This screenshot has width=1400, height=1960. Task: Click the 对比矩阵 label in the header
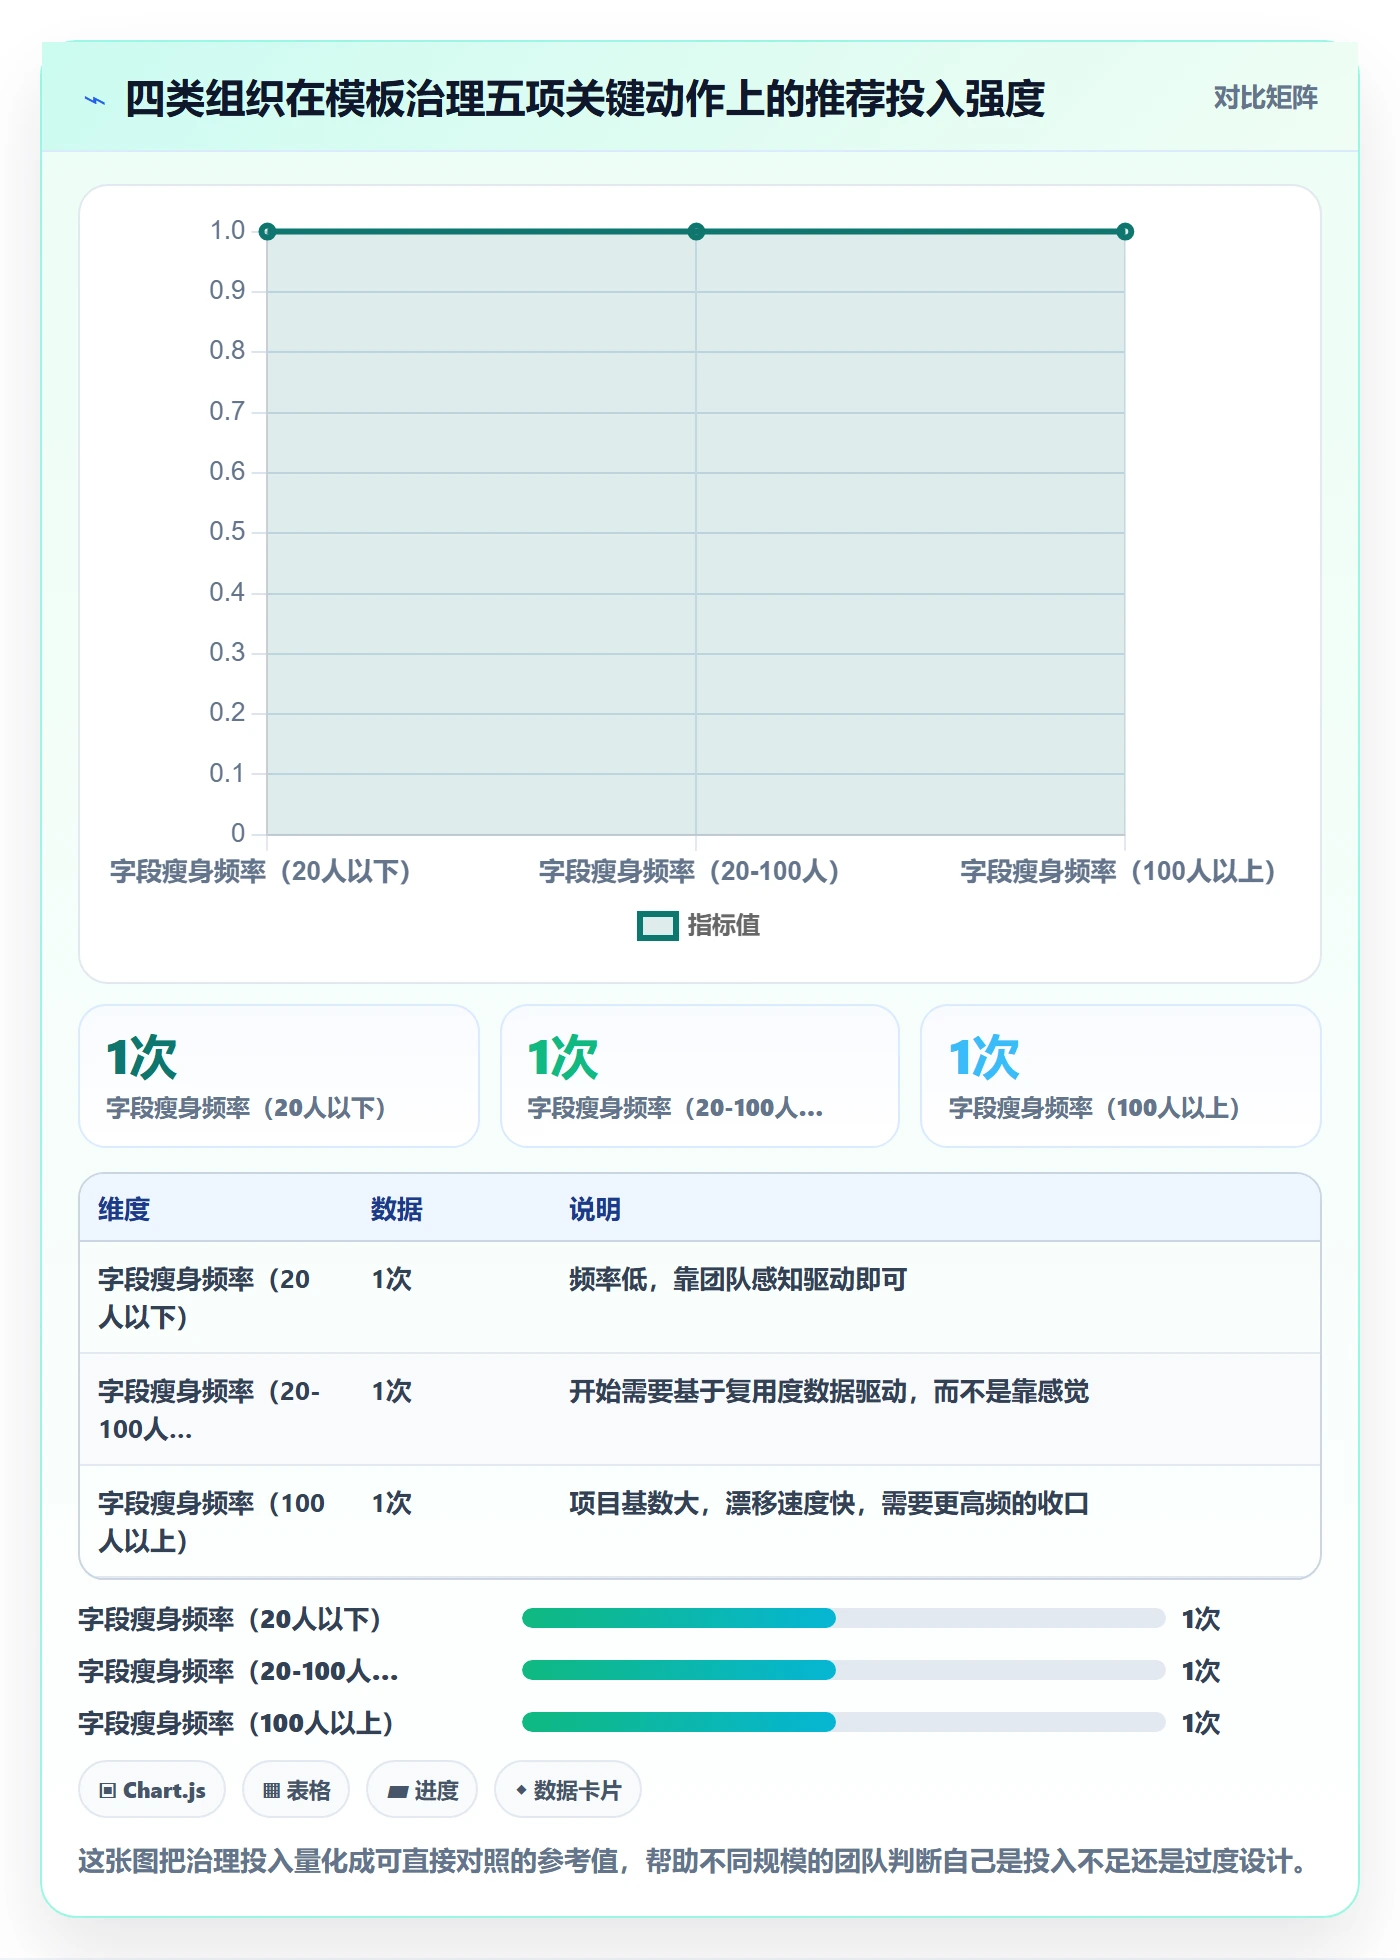1265,98
